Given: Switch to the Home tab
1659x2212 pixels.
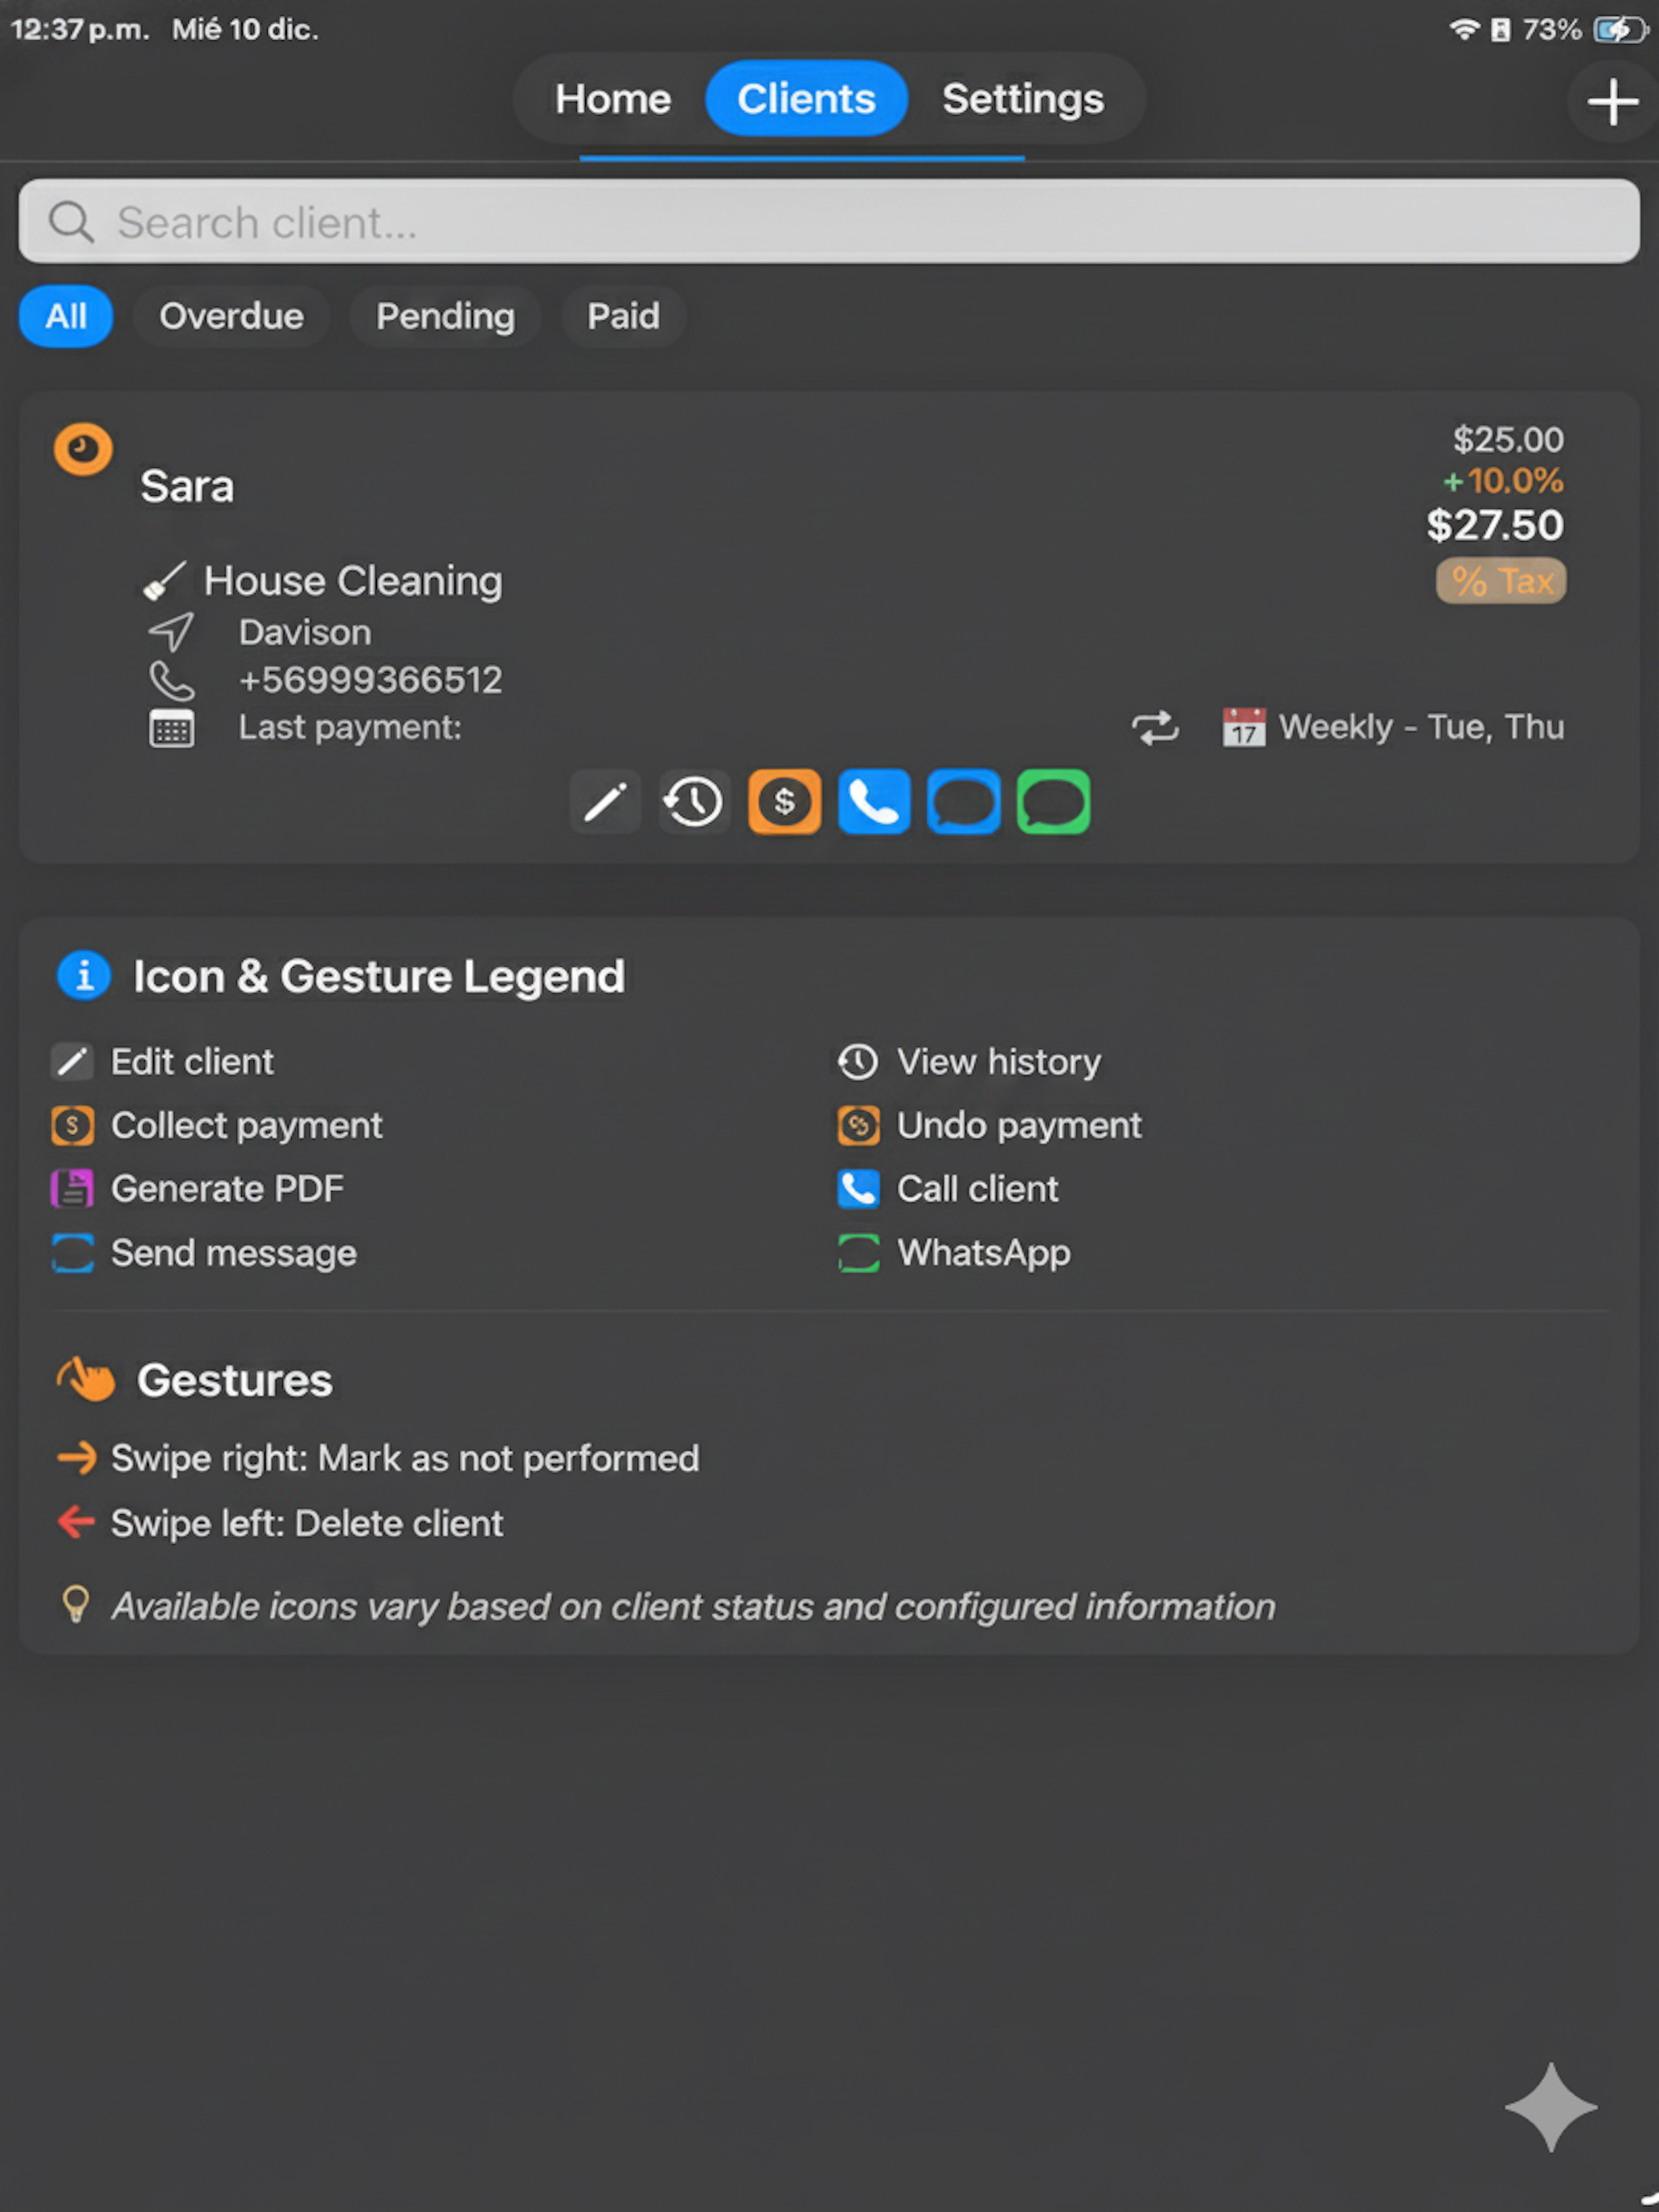Looking at the screenshot, I should pos(613,98).
